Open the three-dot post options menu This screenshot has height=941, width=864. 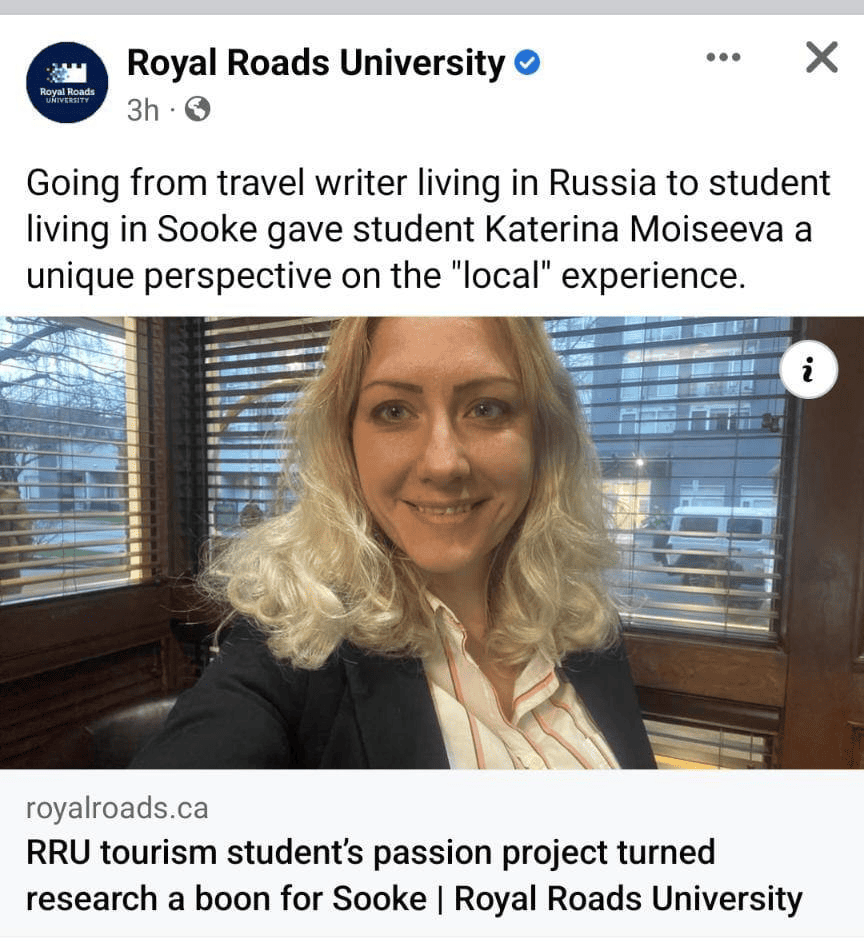coord(723,58)
